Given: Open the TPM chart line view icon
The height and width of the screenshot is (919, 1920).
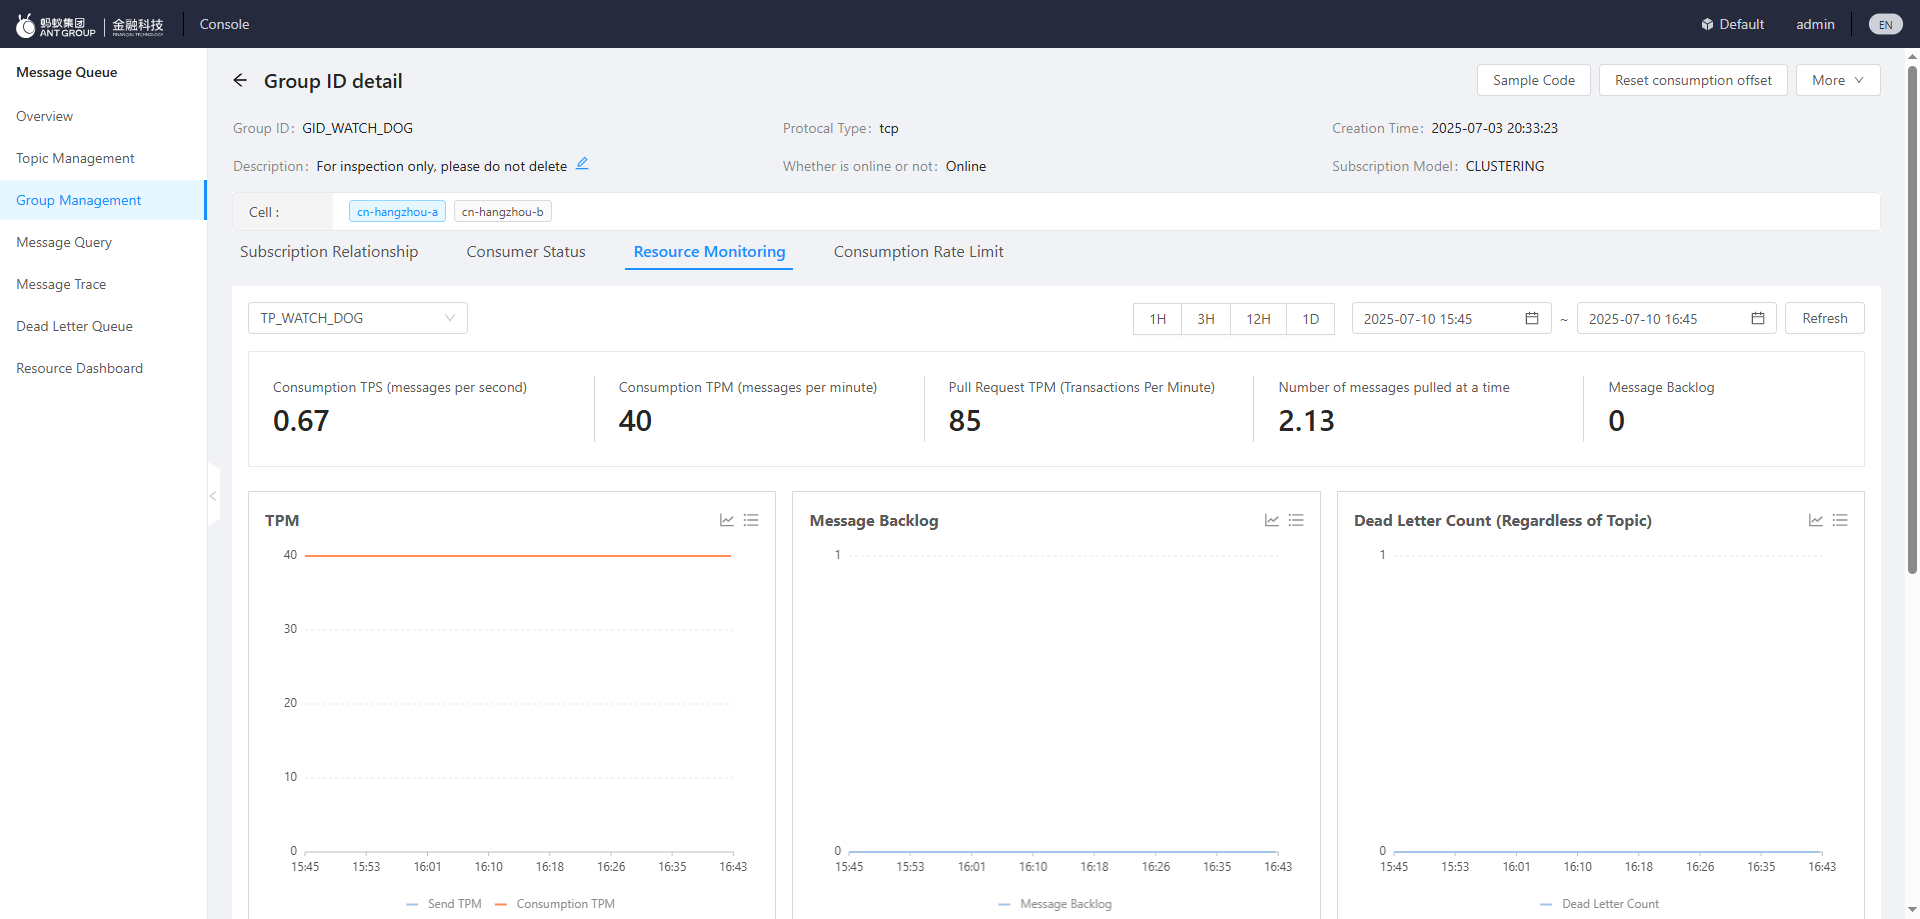Looking at the screenshot, I should [x=727, y=520].
